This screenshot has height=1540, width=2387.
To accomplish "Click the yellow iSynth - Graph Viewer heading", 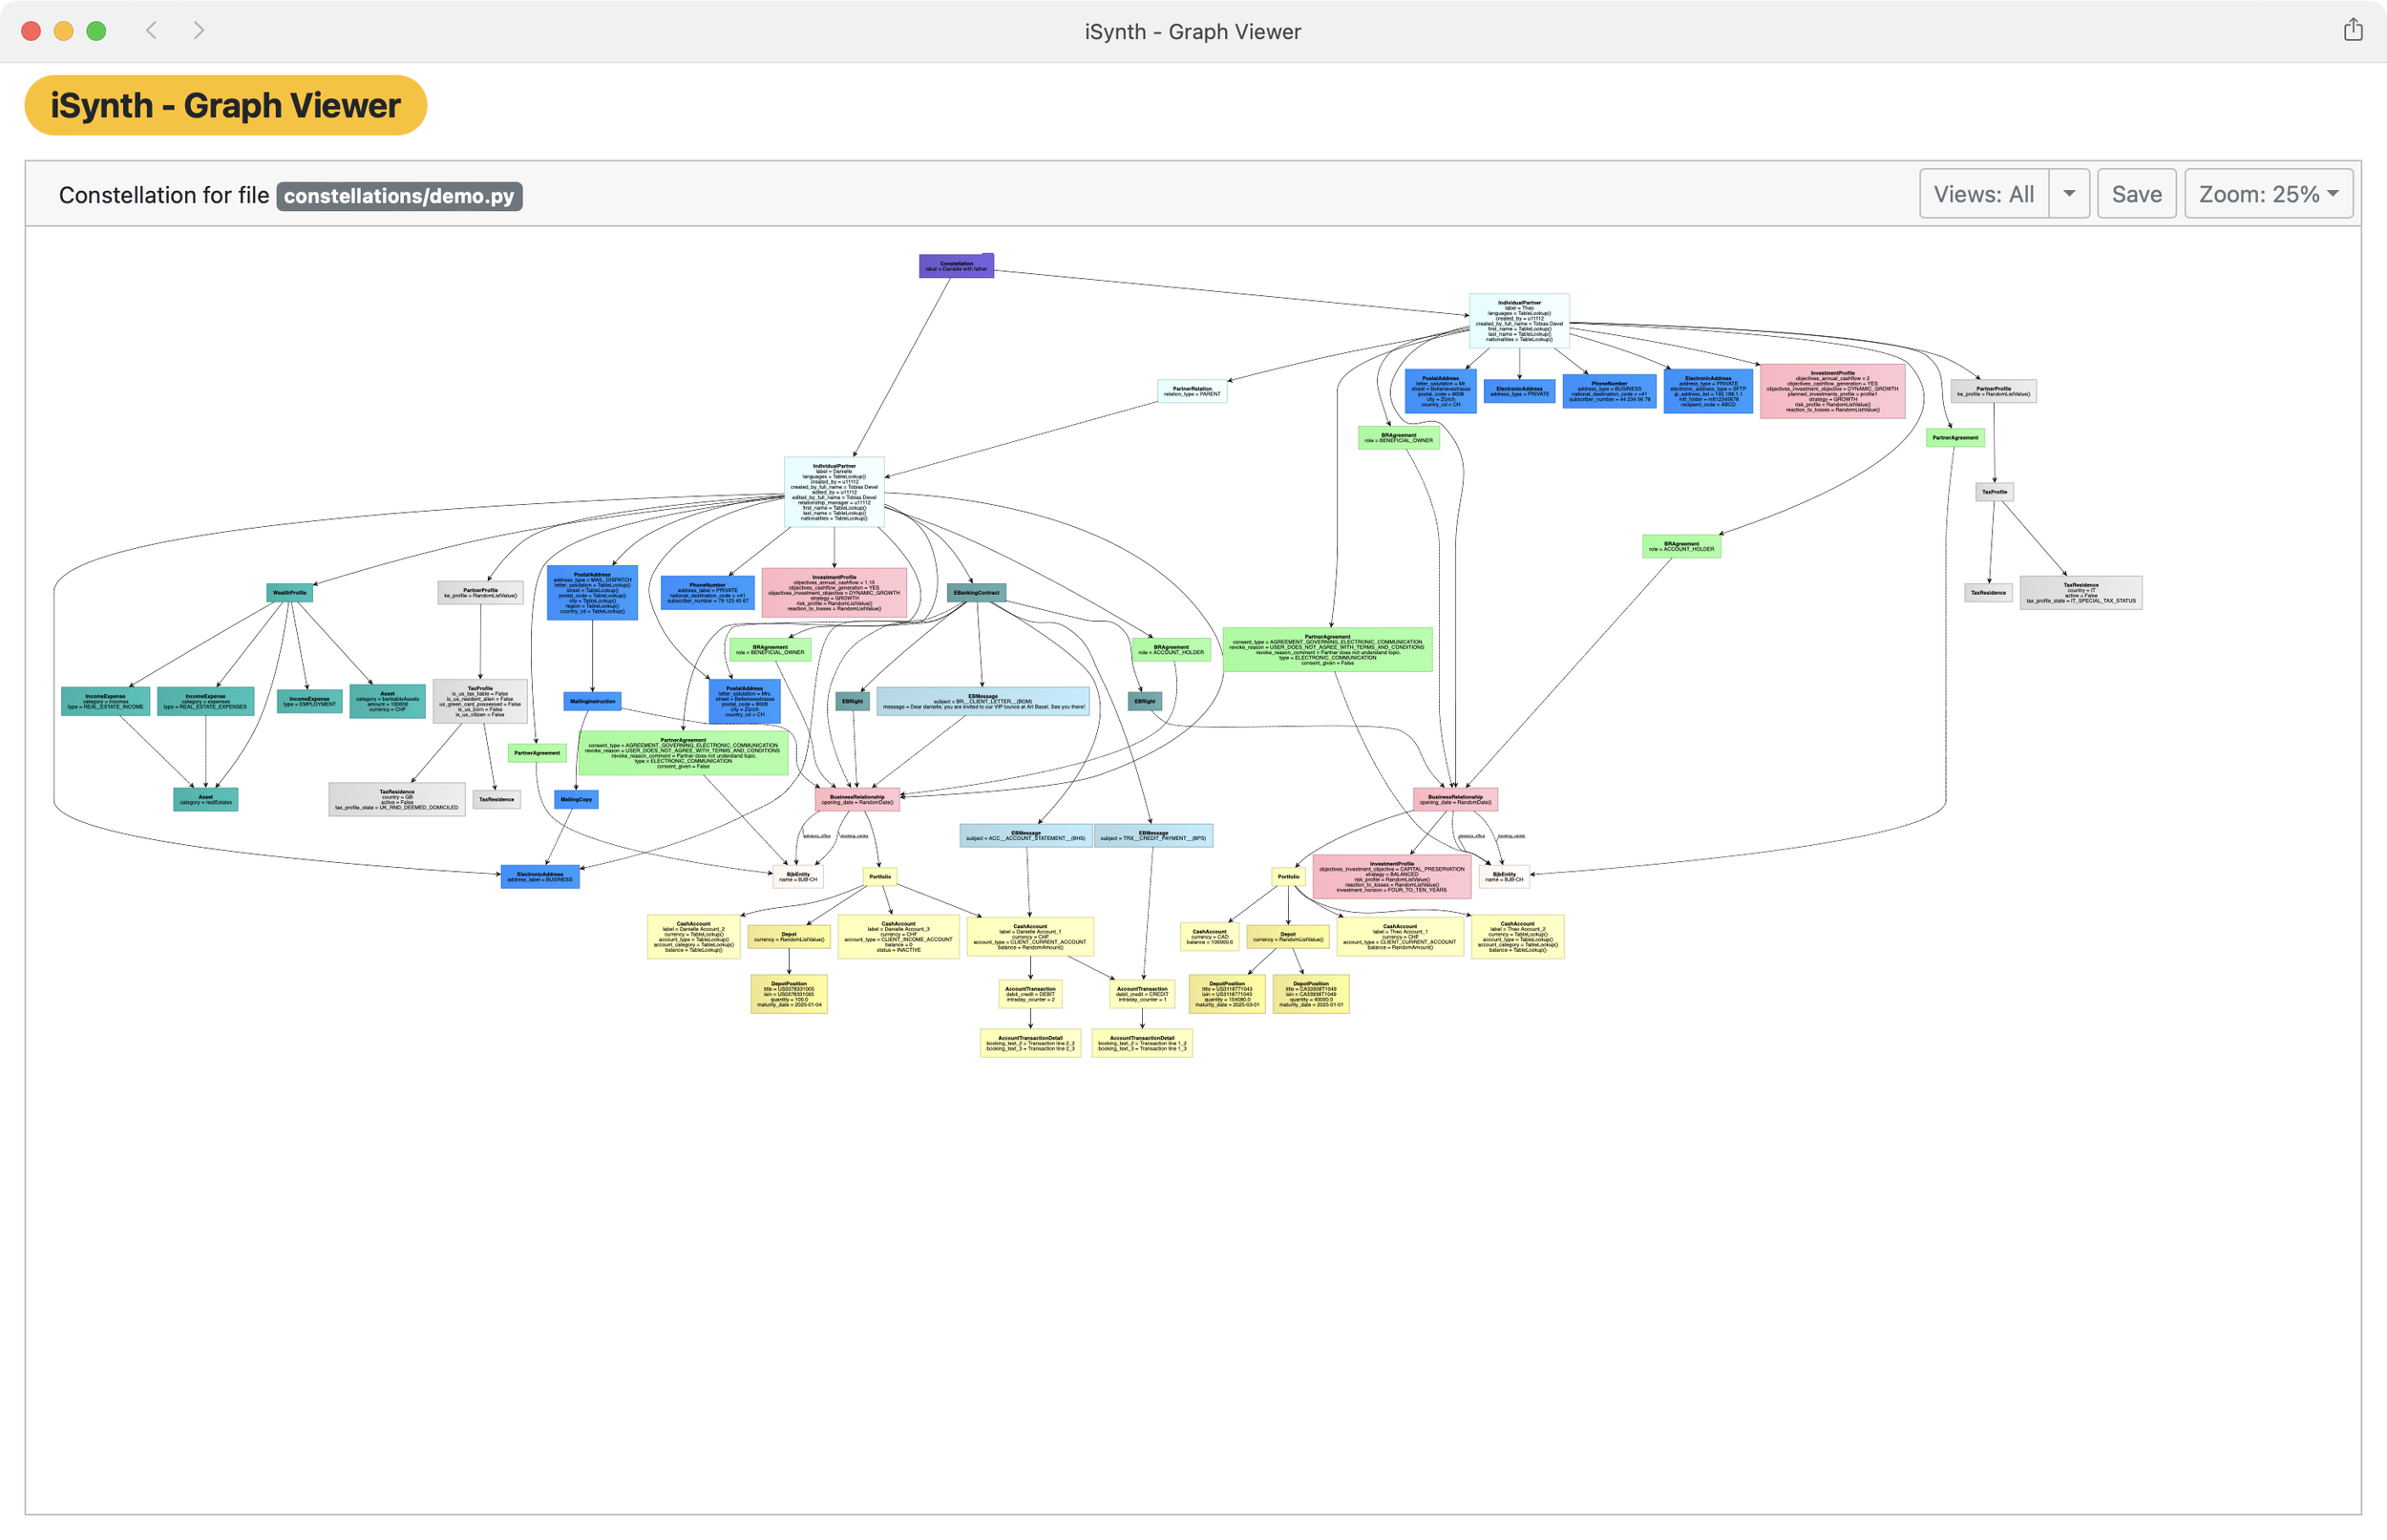I will (225, 105).
